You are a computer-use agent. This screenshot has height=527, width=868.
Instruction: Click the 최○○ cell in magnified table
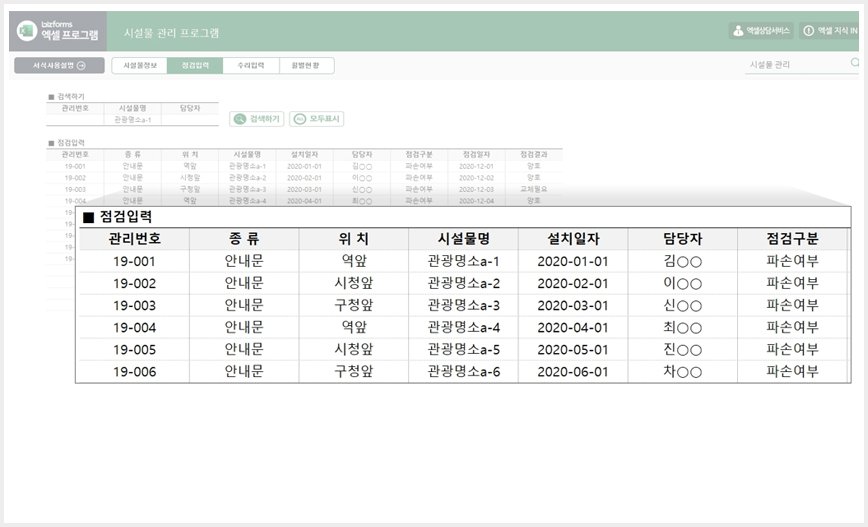683,328
